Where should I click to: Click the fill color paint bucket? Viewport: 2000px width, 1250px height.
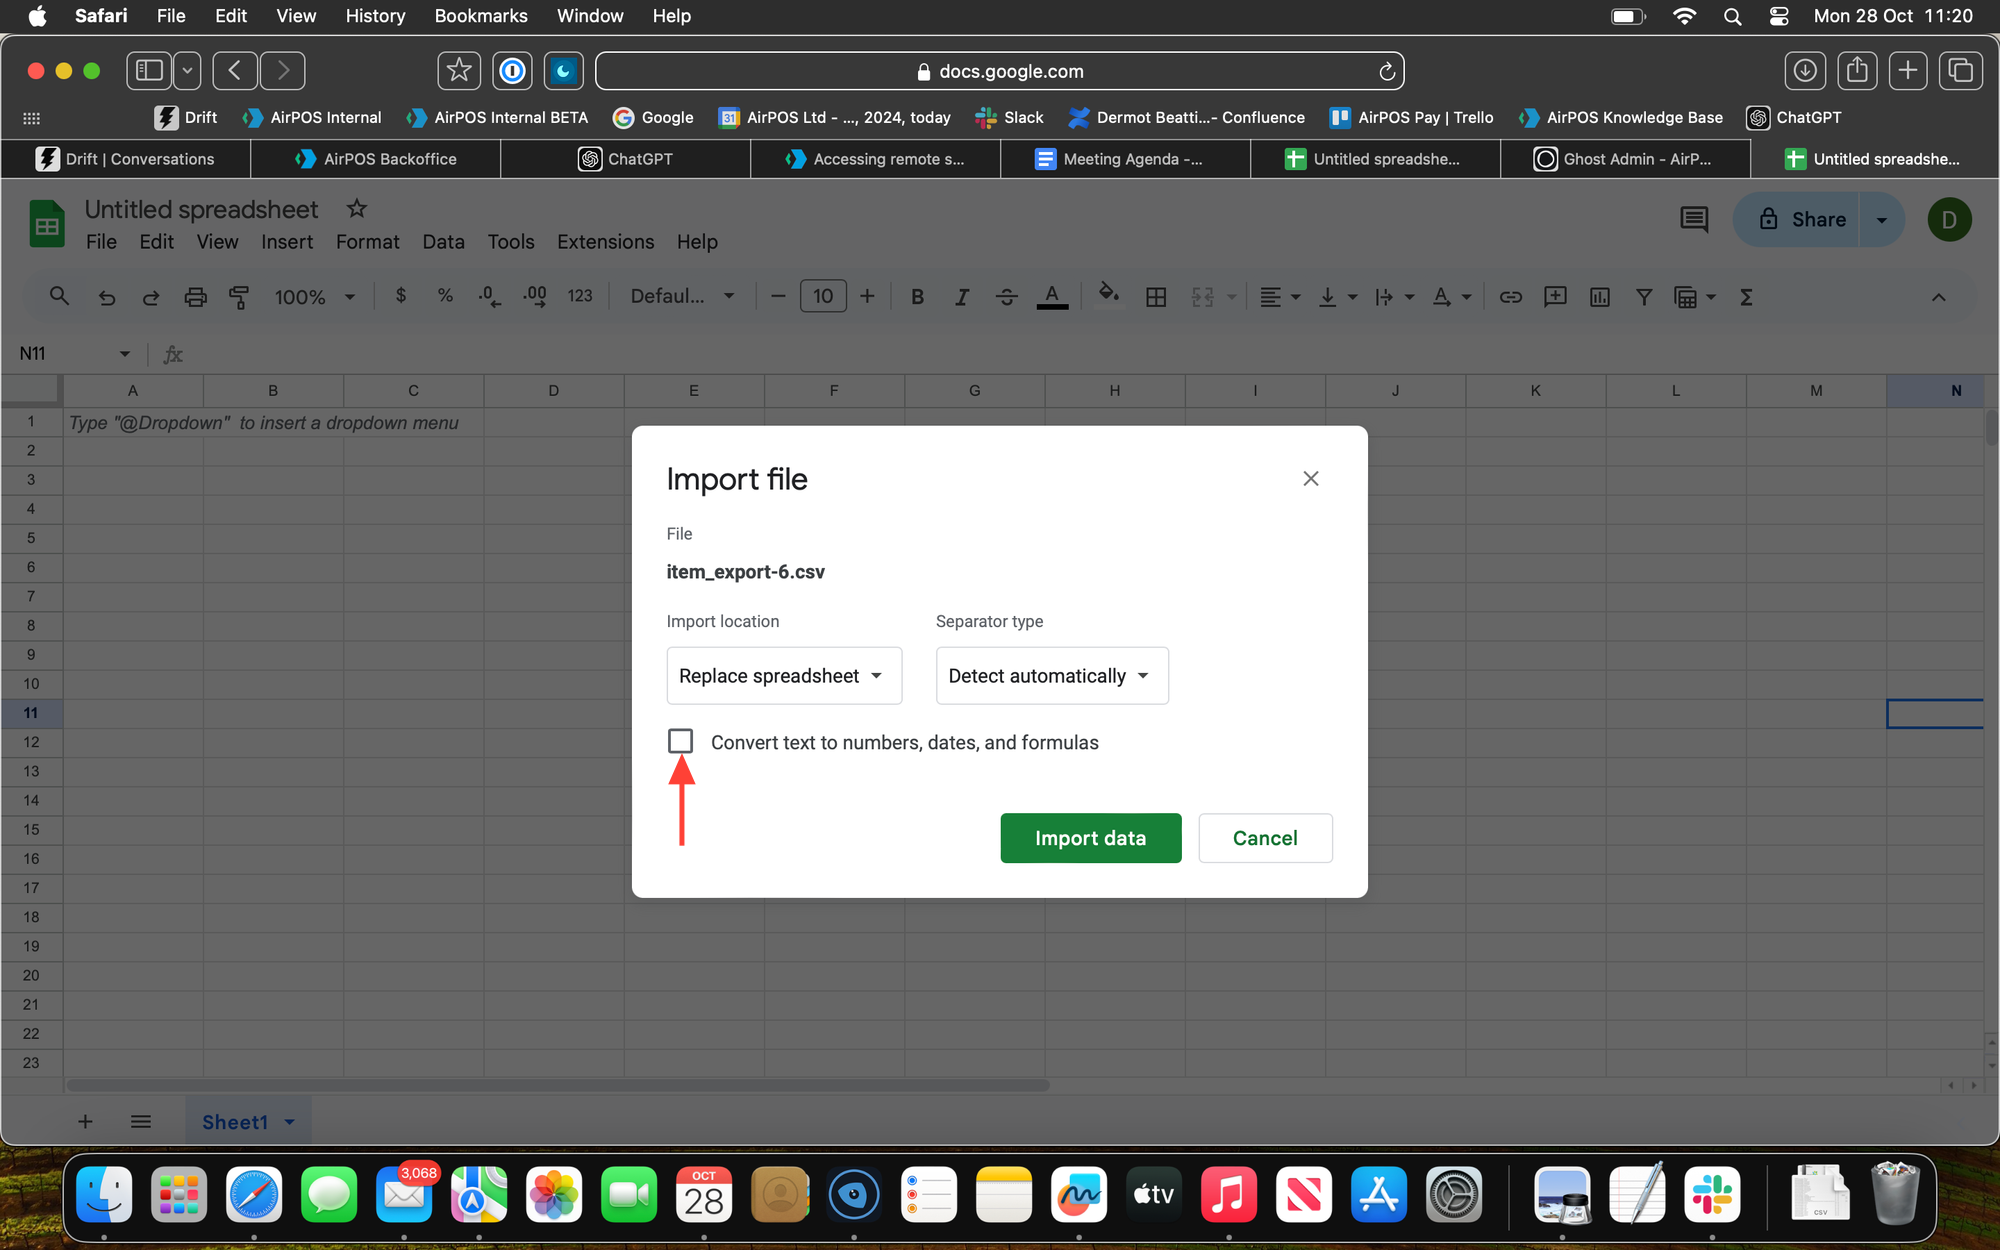1108,295
